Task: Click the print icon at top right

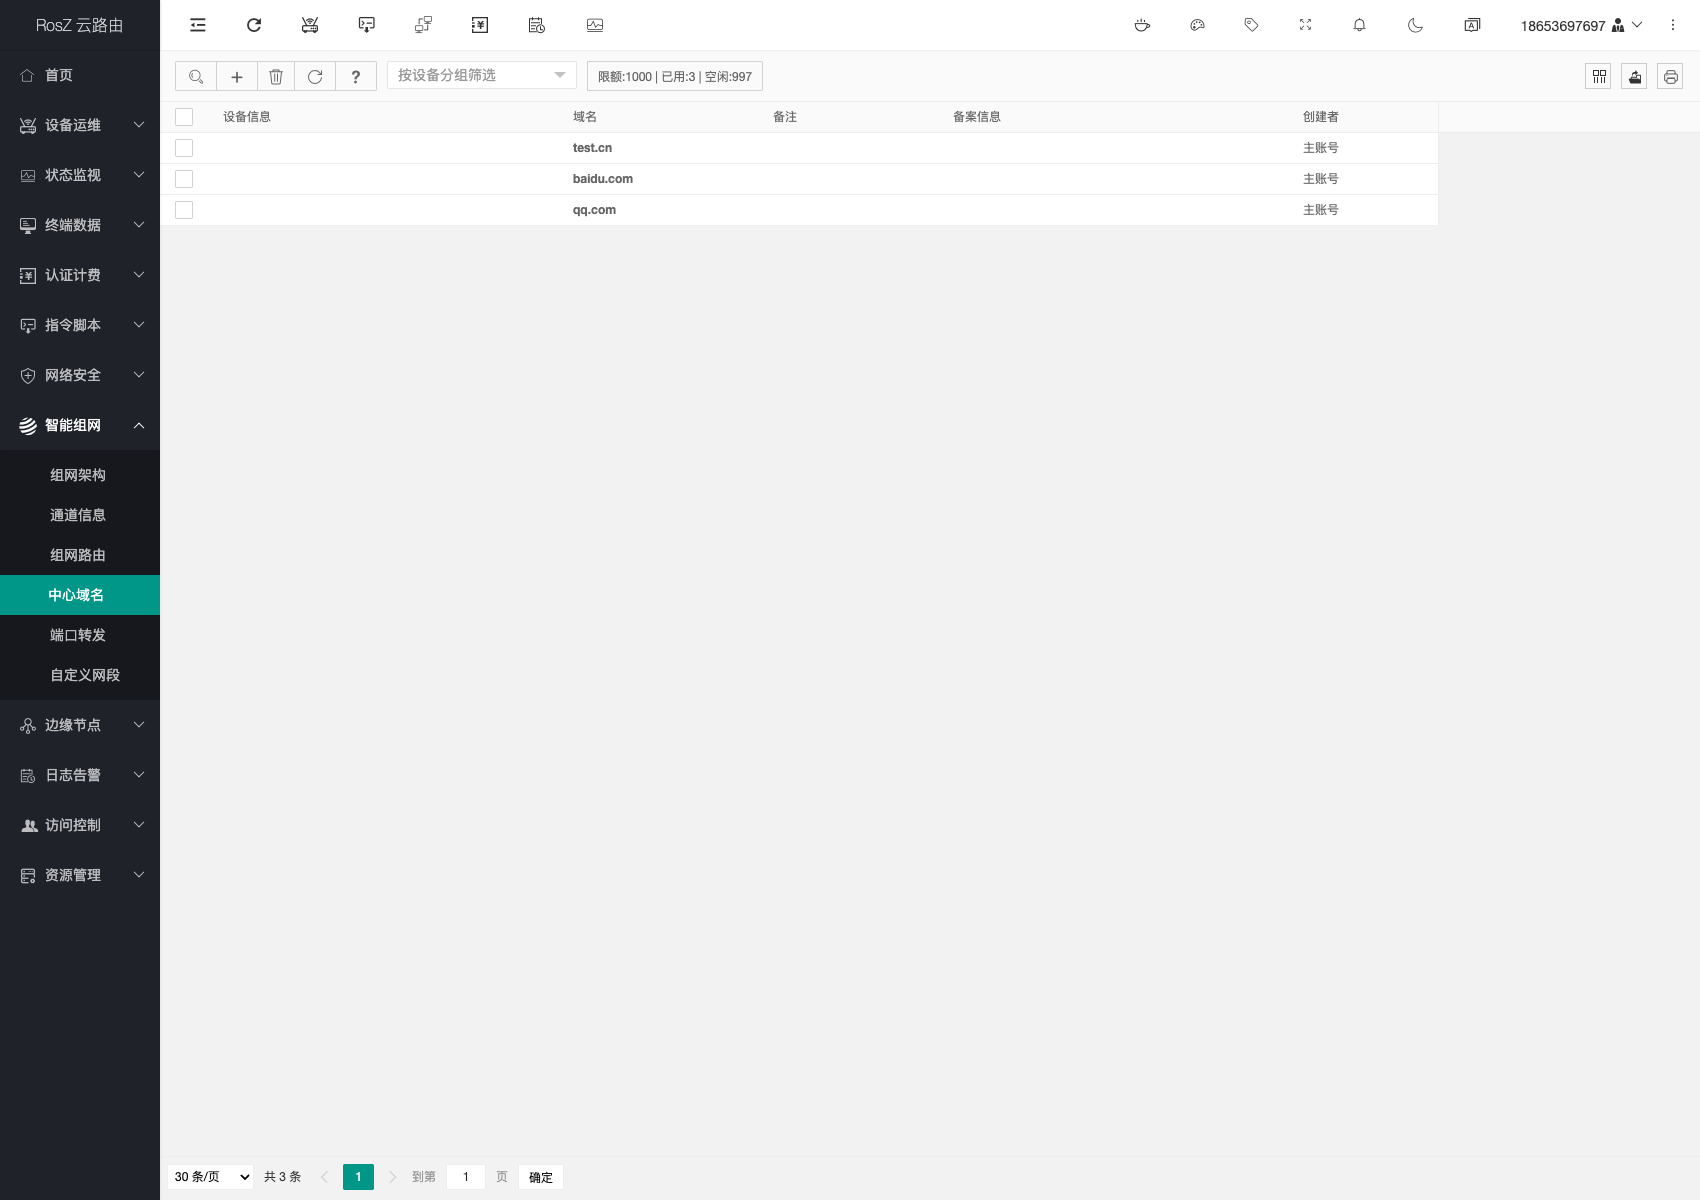Action: point(1670,76)
